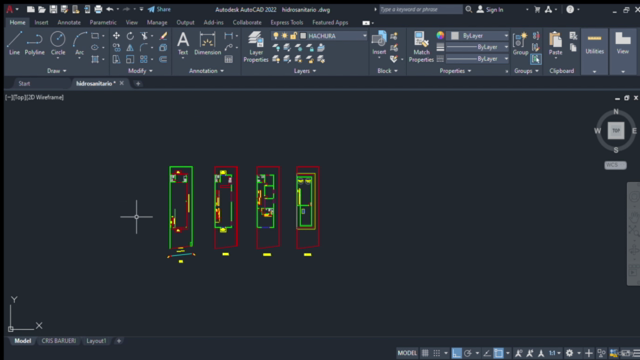Toggle layer on/off lightbulb icon
The height and width of the screenshot is (360, 640).
click(276, 36)
